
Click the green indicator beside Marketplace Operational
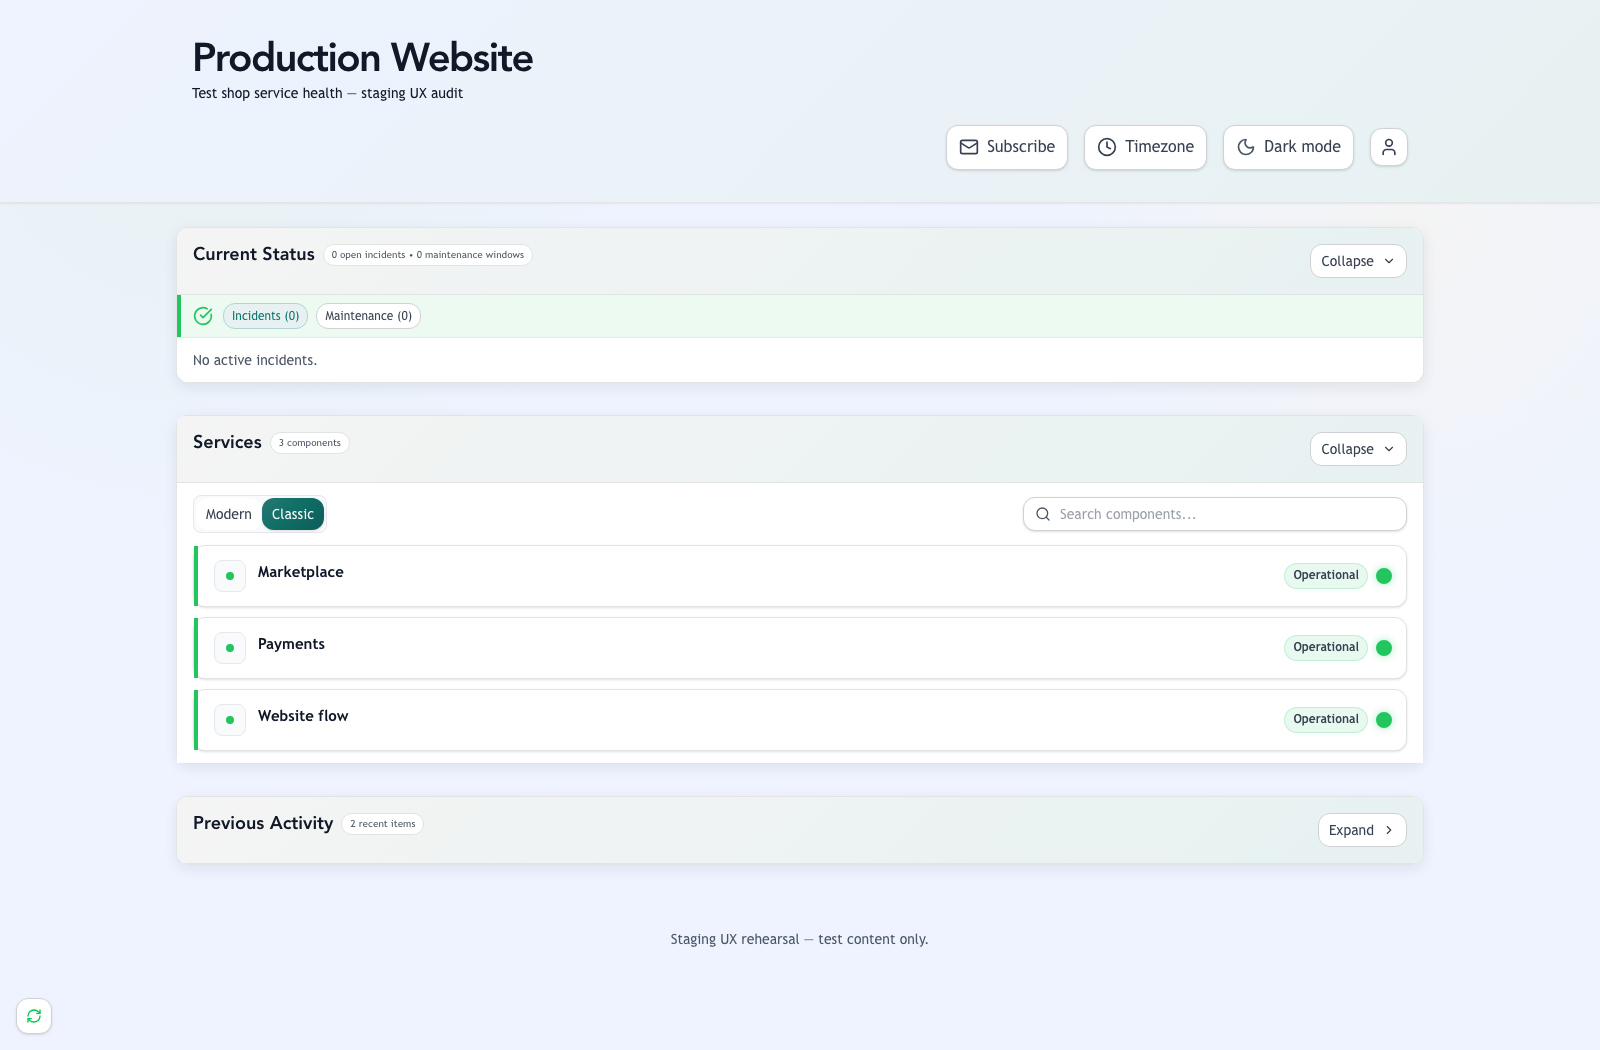[1384, 576]
